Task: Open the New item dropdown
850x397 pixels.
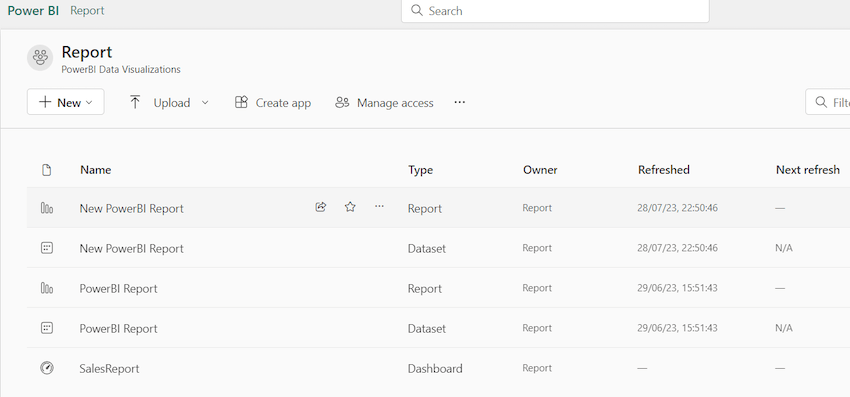Action: tap(66, 102)
